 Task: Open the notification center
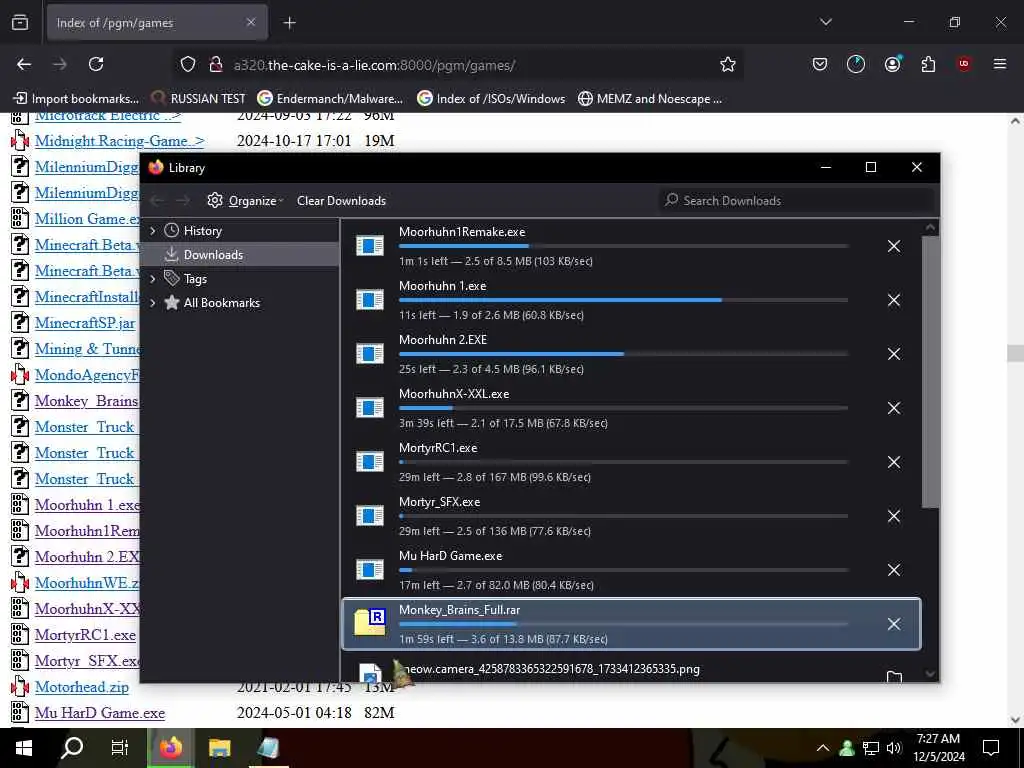point(991,748)
